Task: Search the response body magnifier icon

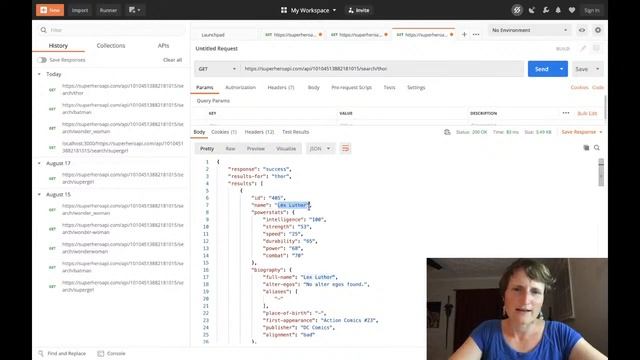Action: tap(597, 148)
